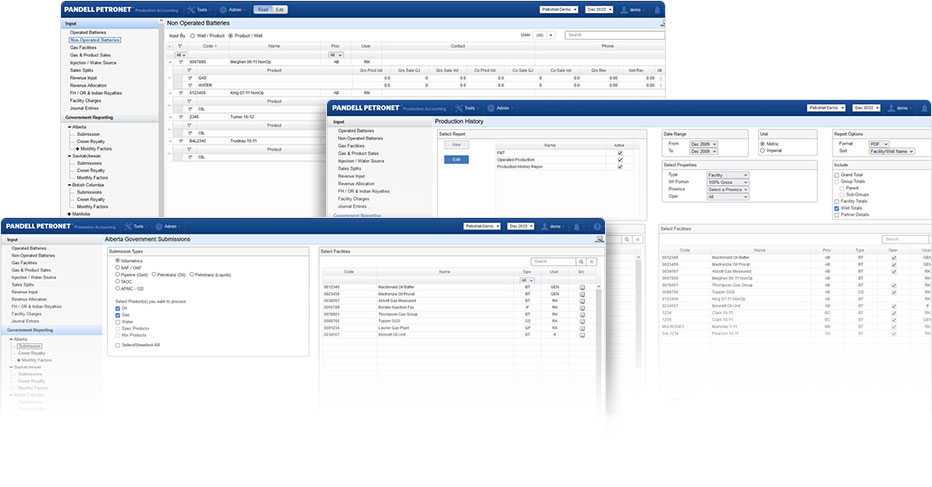This screenshot has width=932, height=487.
Task: Toggle Well Totals checkbox in Include panel
Action: point(837,208)
